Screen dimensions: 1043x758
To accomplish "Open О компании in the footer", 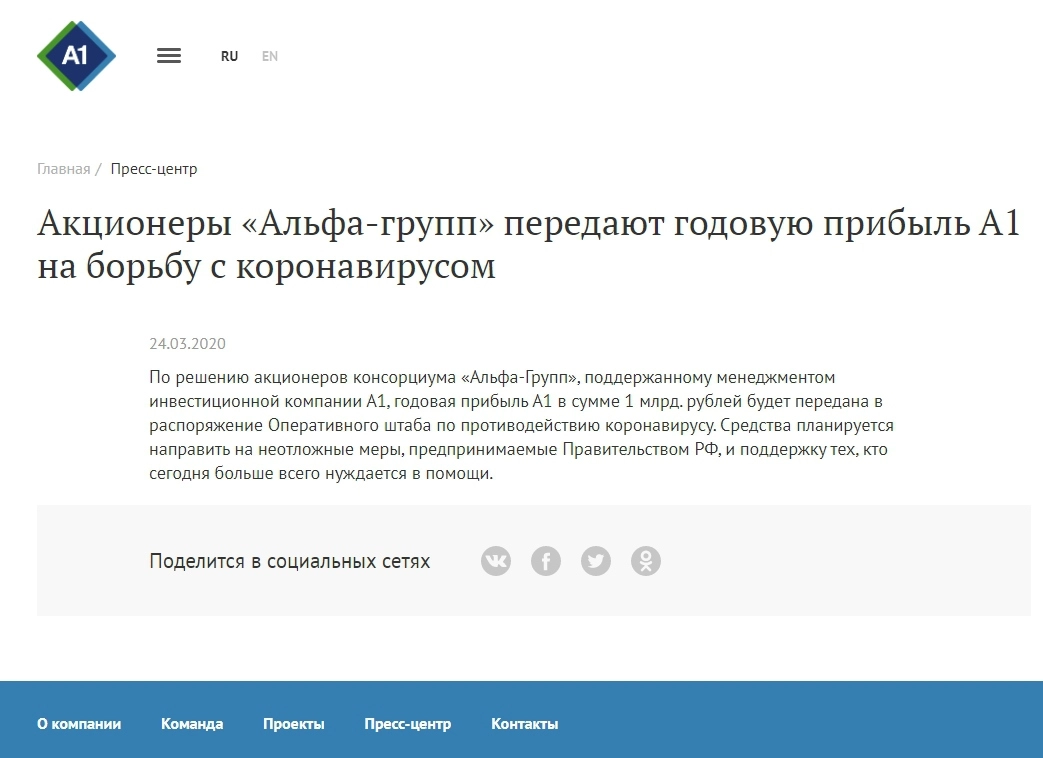I will pos(79,724).
